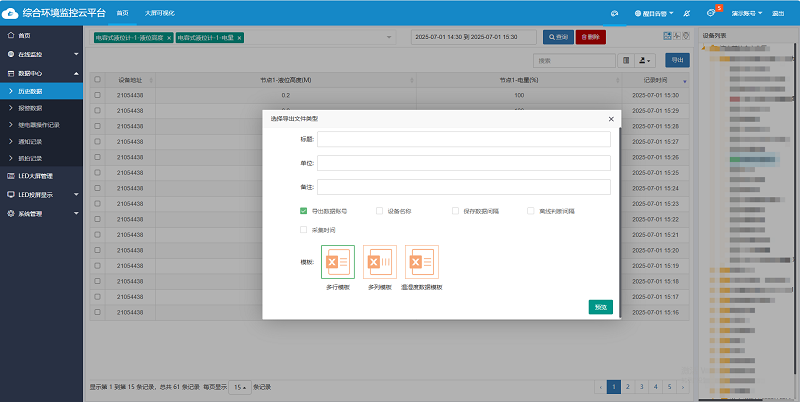The image size is (800, 402).
Task: Click the cloud platform logo icon
Action: 10,13
